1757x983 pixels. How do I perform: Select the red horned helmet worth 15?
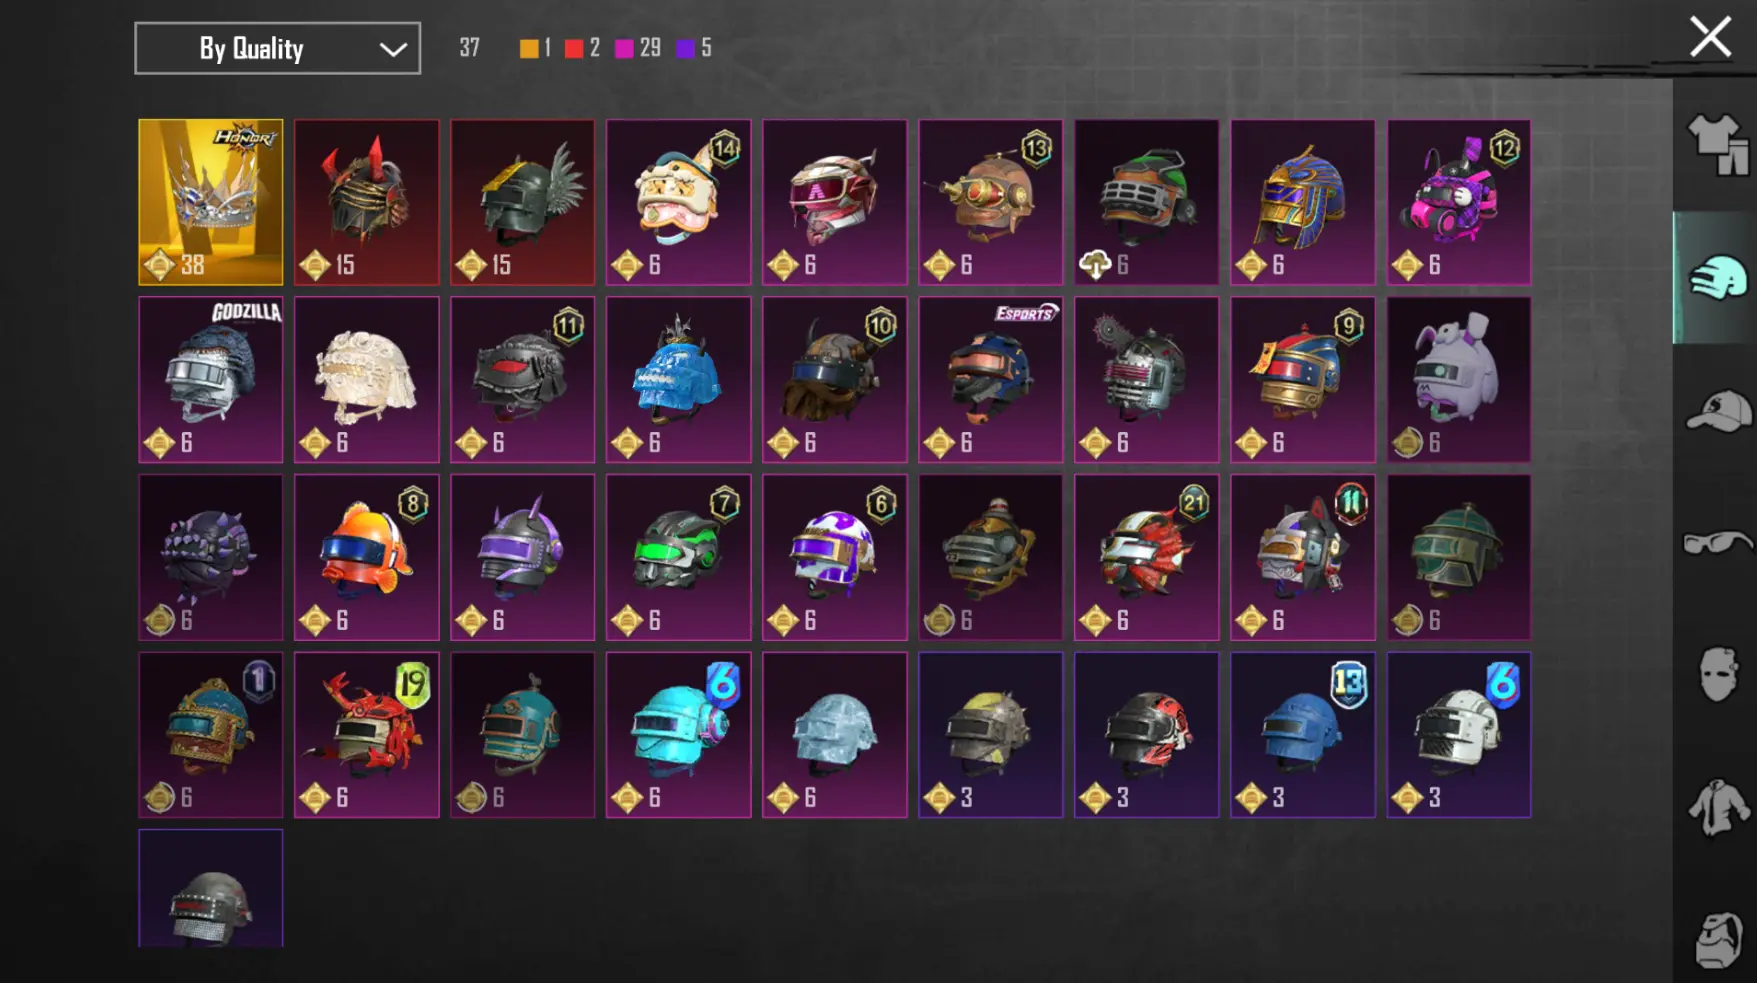[x=366, y=202]
